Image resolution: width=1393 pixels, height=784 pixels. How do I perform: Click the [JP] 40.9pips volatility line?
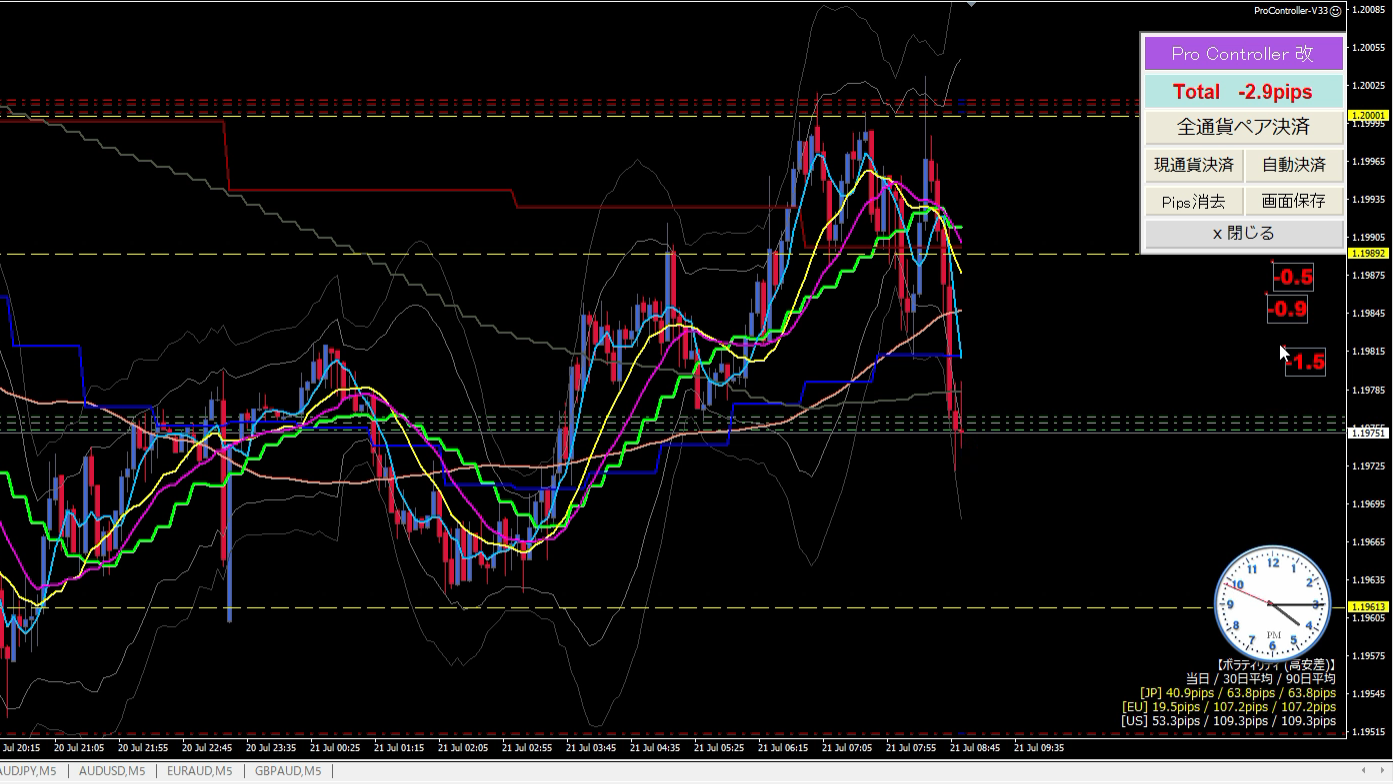click(x=1238, y=692)
